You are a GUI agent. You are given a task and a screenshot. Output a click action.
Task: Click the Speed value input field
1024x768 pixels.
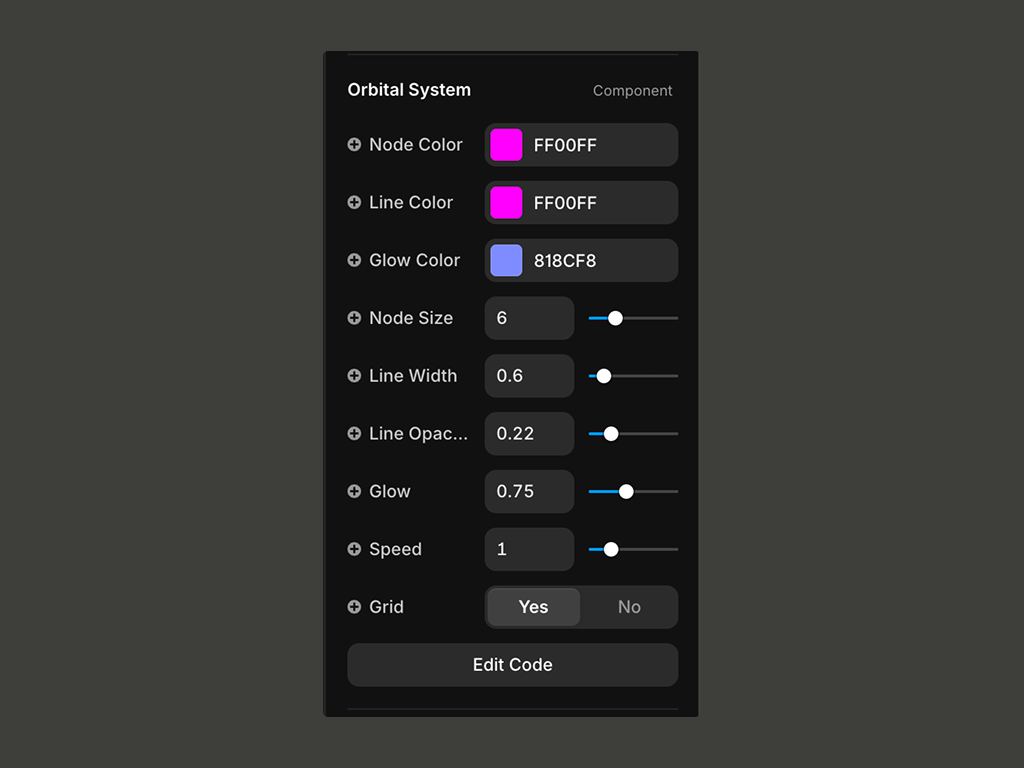coord(529,549)
